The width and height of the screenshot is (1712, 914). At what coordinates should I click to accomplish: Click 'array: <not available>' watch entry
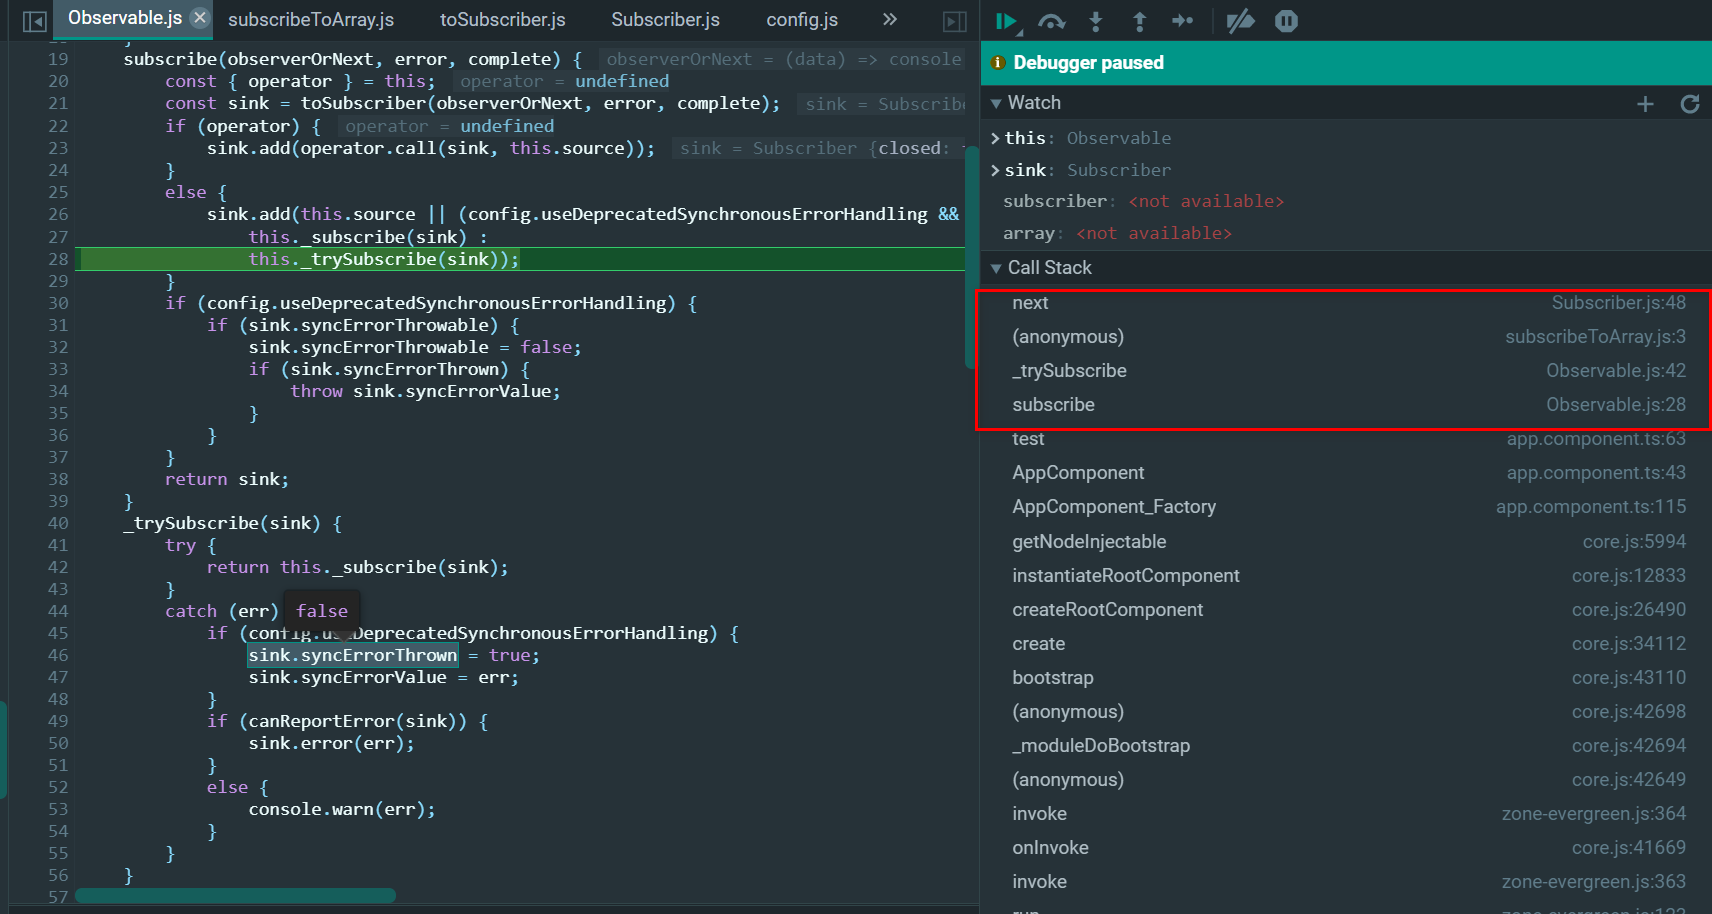[x=1117, y=233]
